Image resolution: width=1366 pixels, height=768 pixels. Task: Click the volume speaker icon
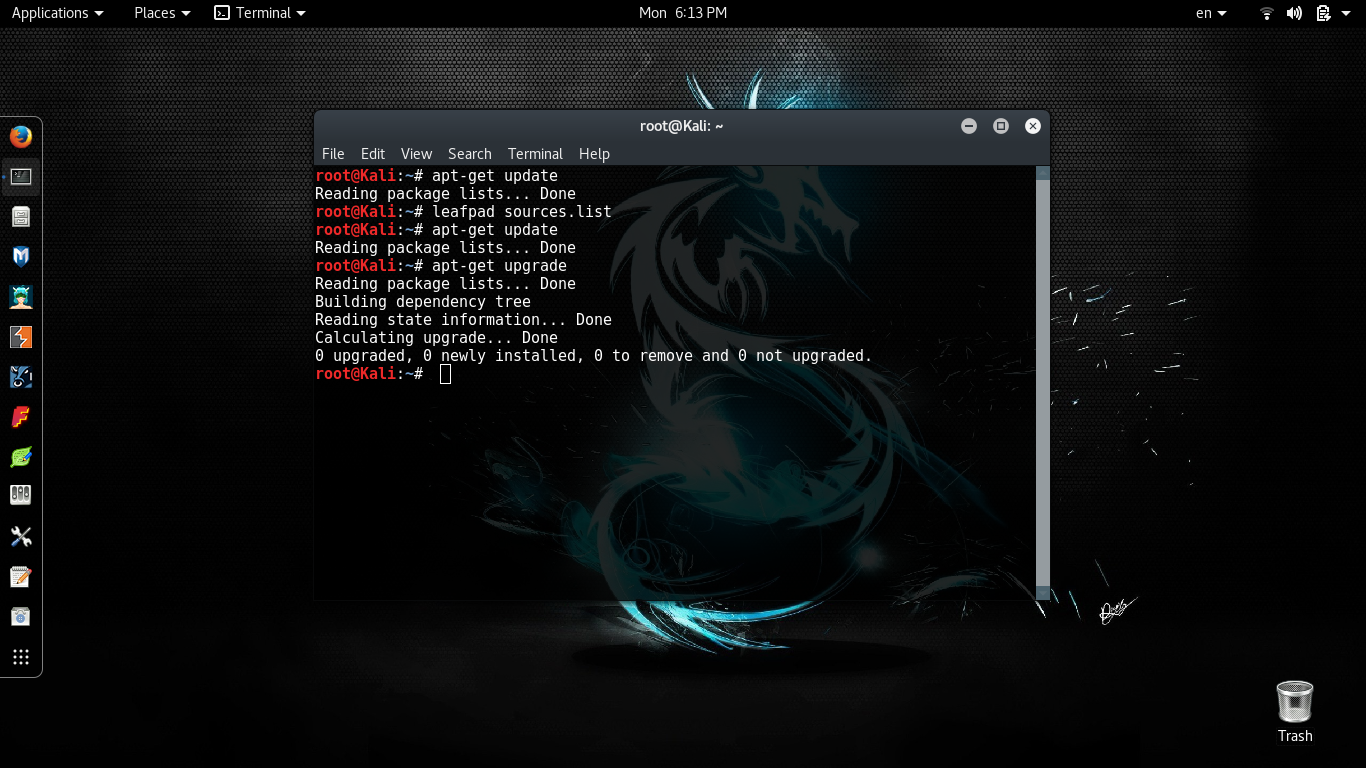coord(1294,13)
